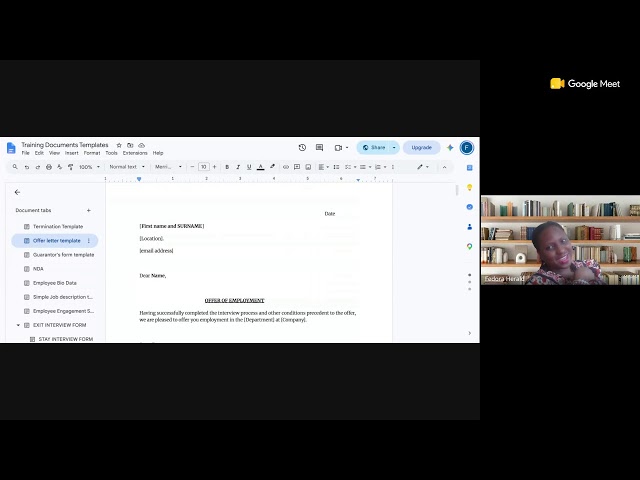Click the font size input field
Viewport: 640px width, 480px height.
[x=204, y=167]
